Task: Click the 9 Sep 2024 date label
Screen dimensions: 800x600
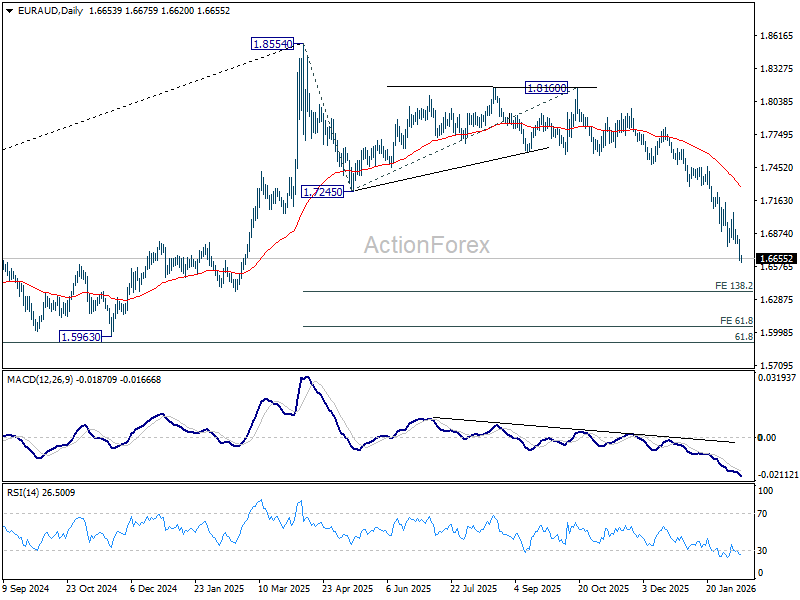Action: click(26, 588)
